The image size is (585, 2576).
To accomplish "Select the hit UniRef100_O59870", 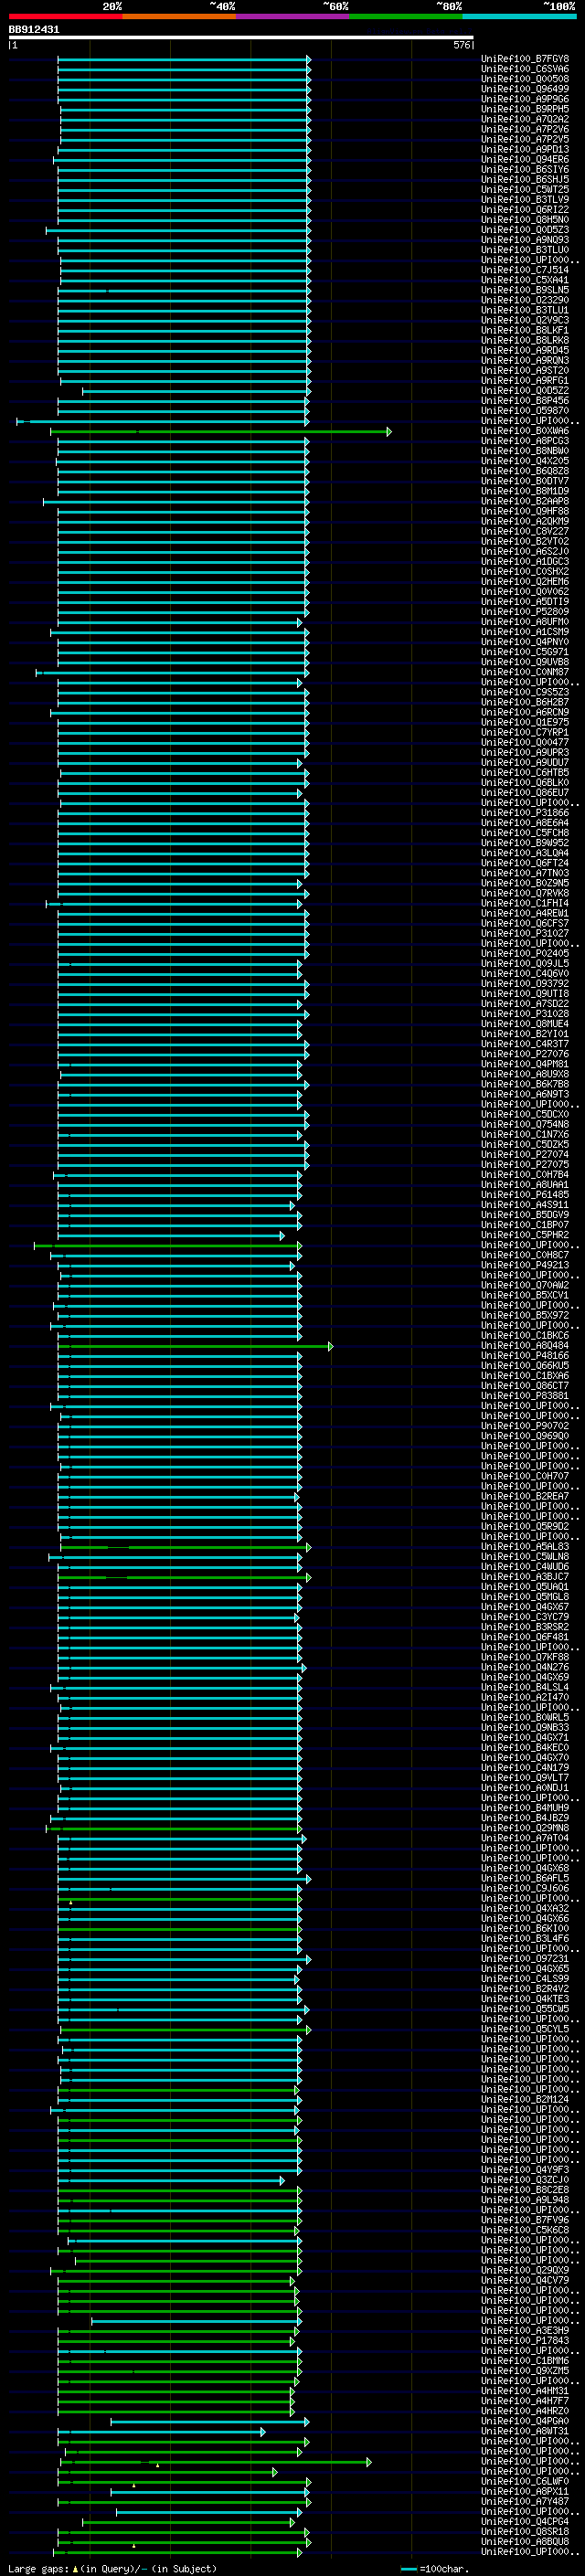I will pyautogui.click(x=525, y=411).
